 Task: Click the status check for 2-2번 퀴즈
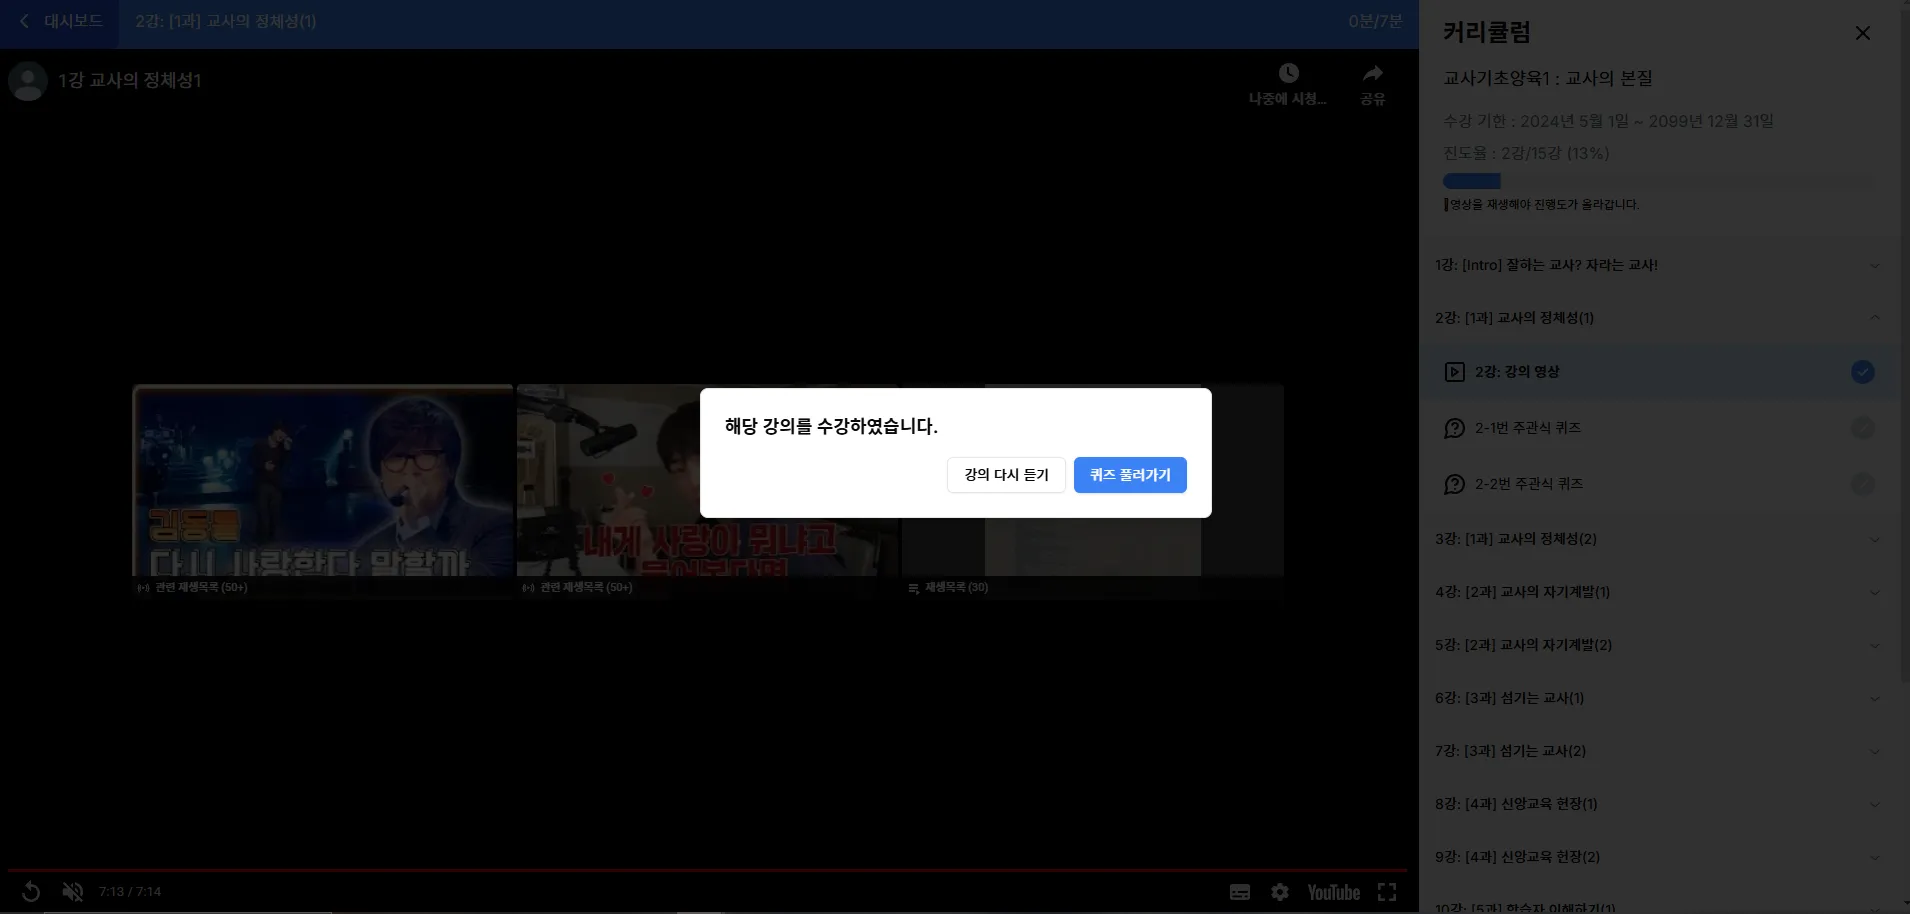1862,484
